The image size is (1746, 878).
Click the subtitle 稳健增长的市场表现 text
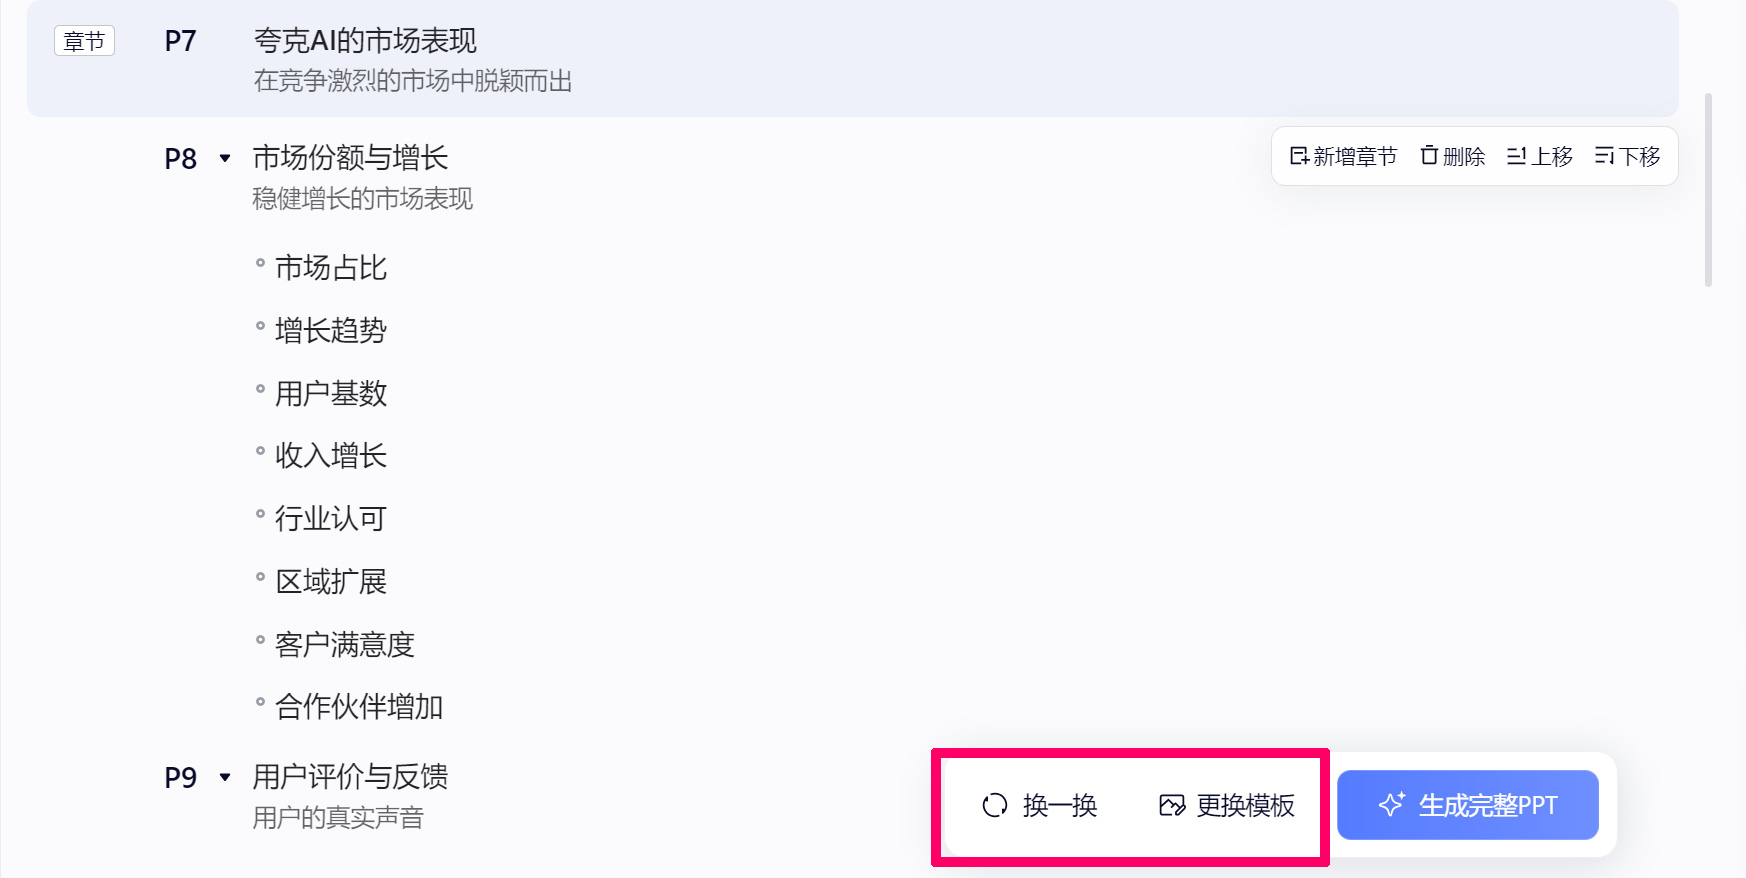coord(362,200)
